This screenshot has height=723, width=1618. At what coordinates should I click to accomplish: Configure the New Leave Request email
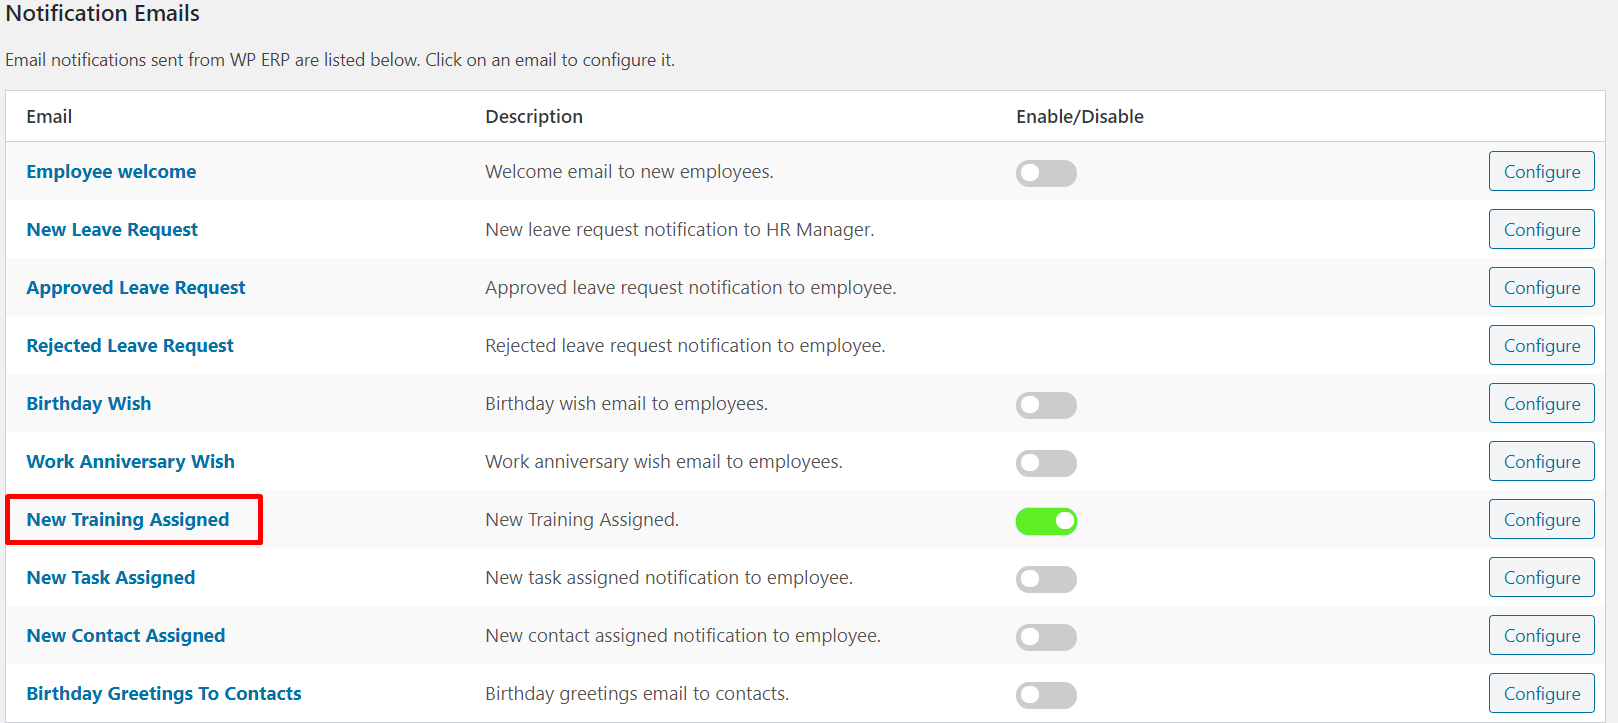tap(1541, 229)
